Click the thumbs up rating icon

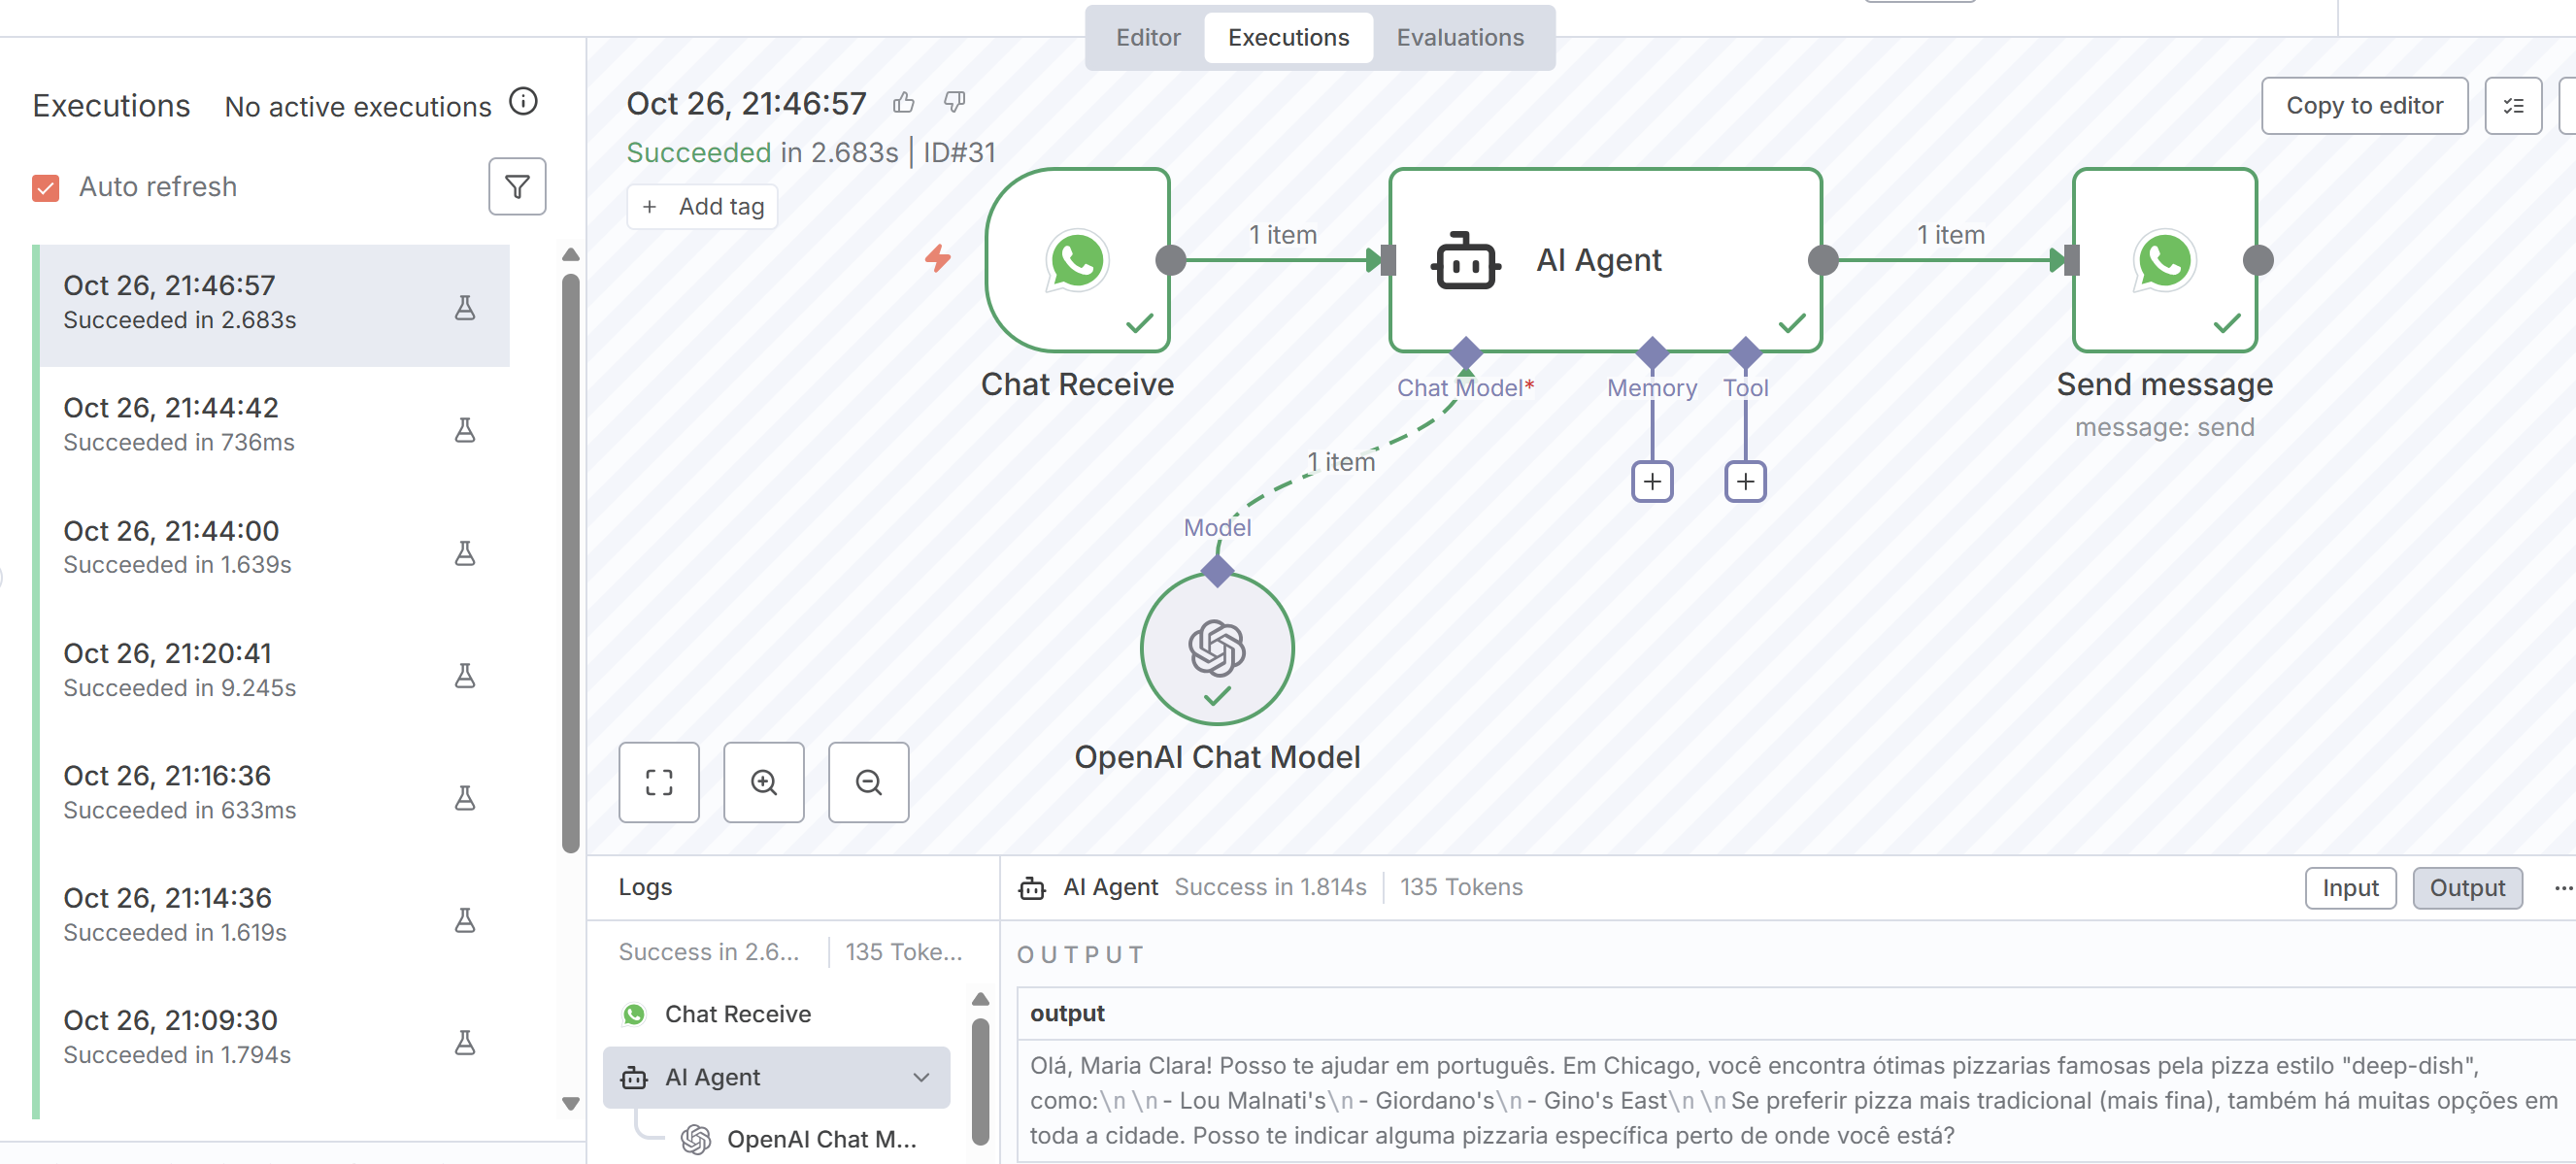[x=904, y=102]
